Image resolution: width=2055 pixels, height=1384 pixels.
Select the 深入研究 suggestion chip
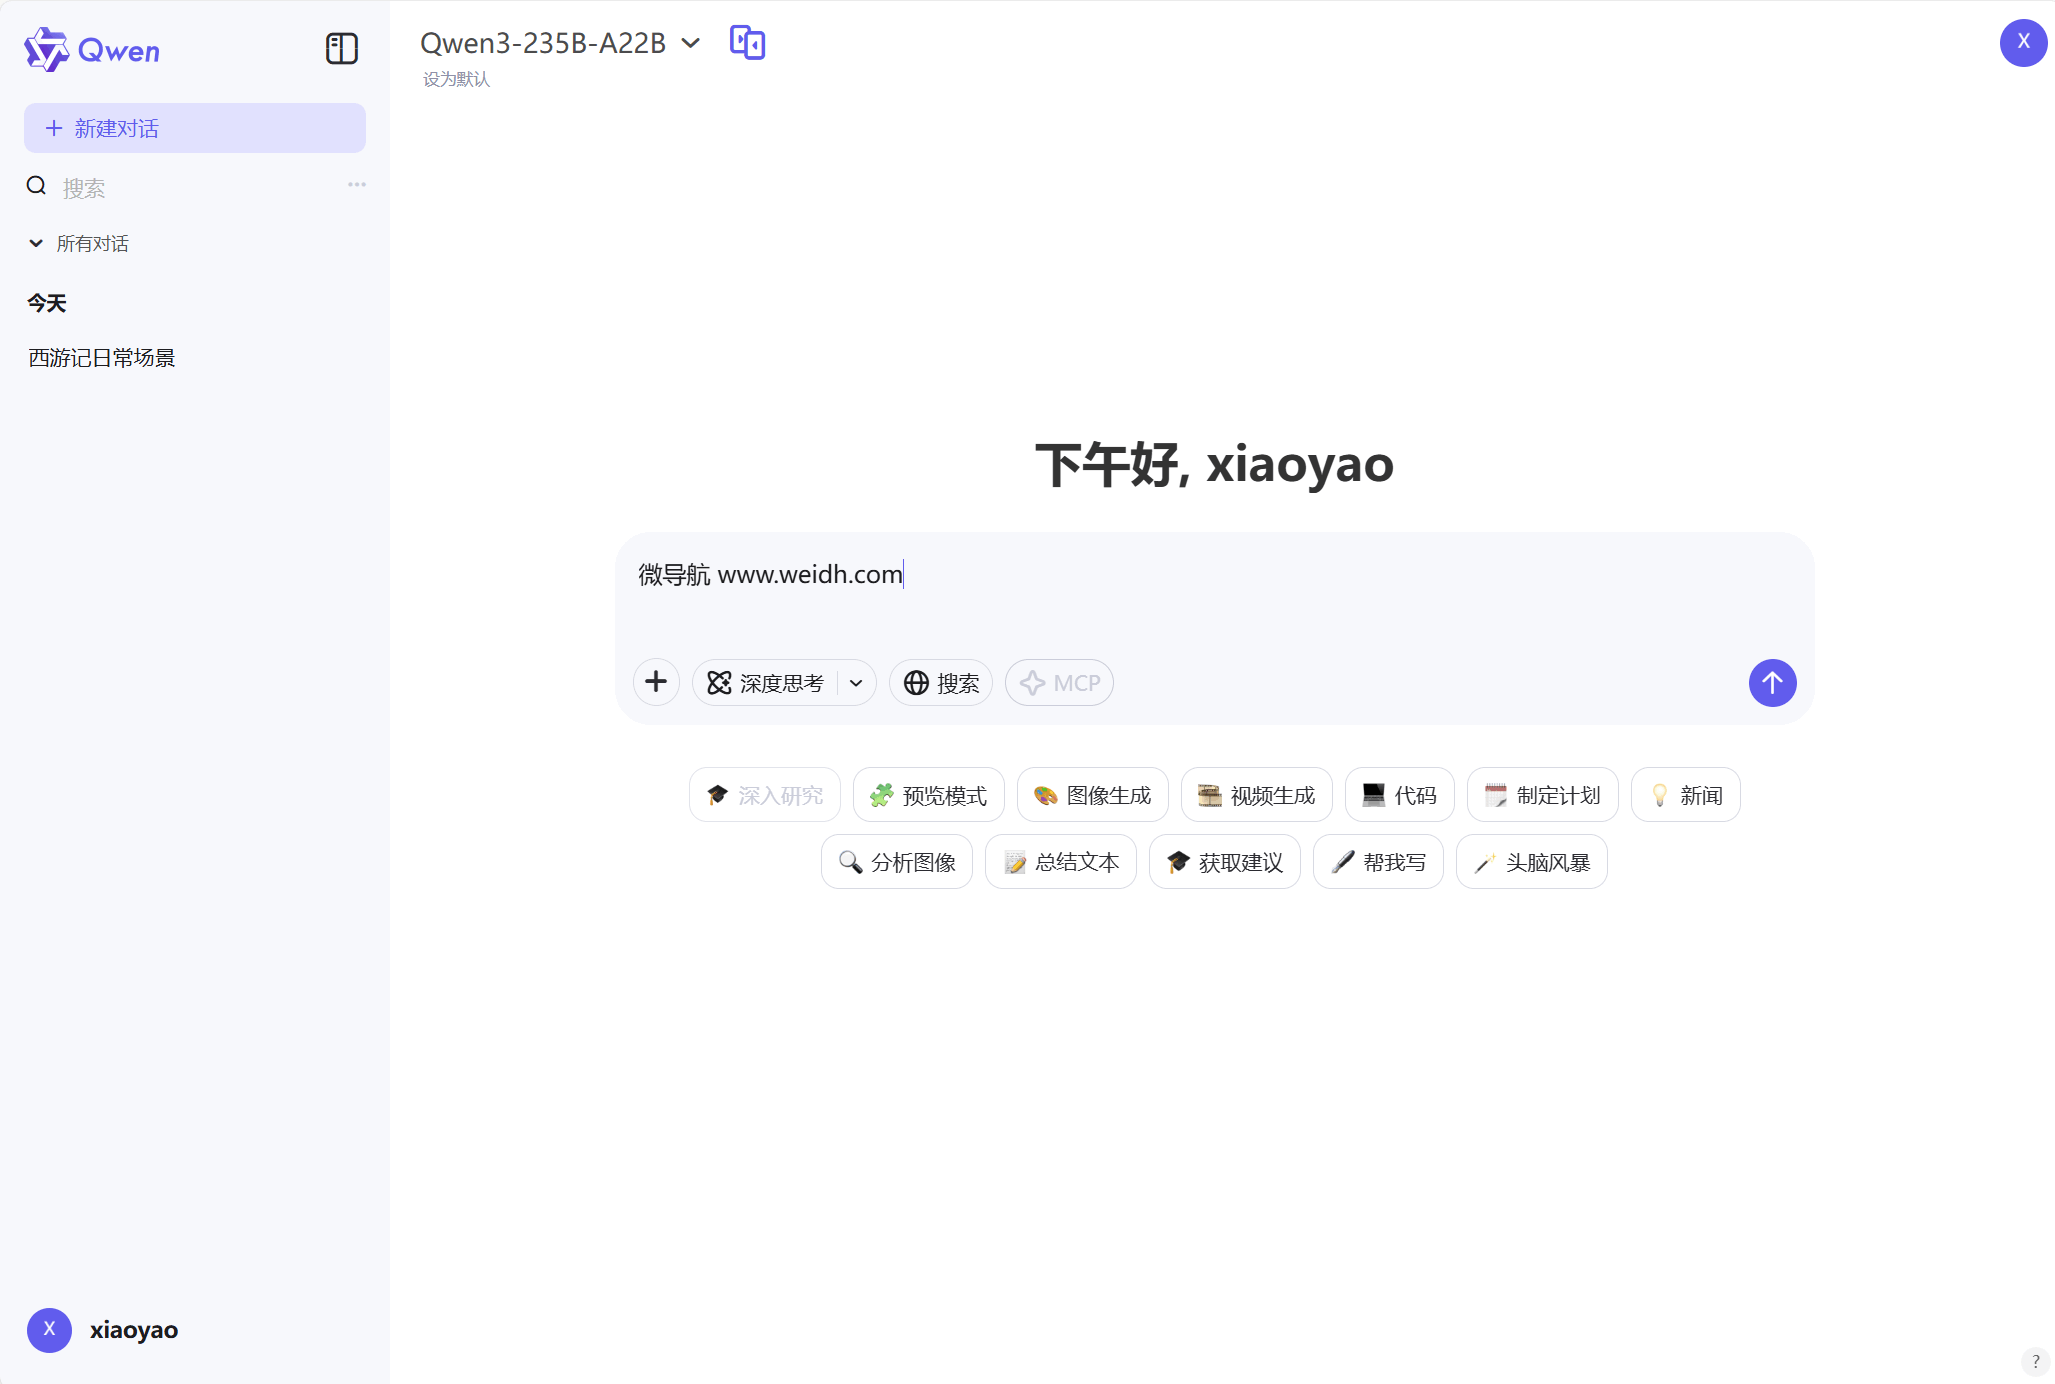pos(765,795)
